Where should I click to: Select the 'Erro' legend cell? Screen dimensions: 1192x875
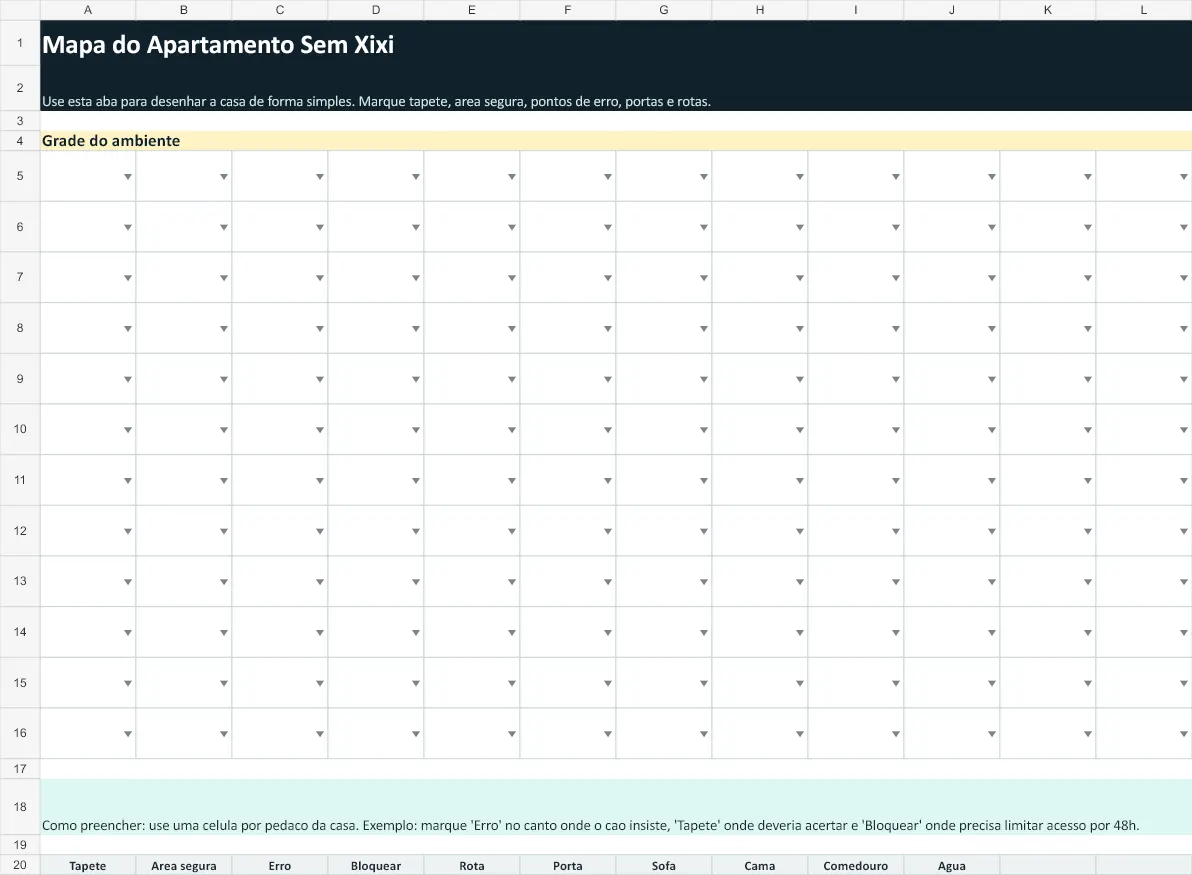(x=280, y=866)
